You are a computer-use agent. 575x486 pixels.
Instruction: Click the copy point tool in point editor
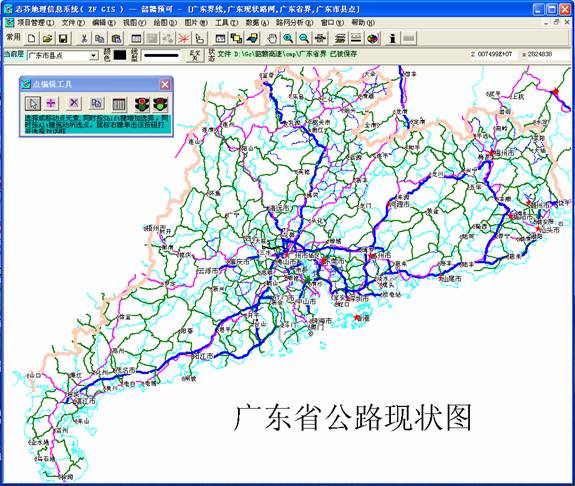[x=96, y=104]
